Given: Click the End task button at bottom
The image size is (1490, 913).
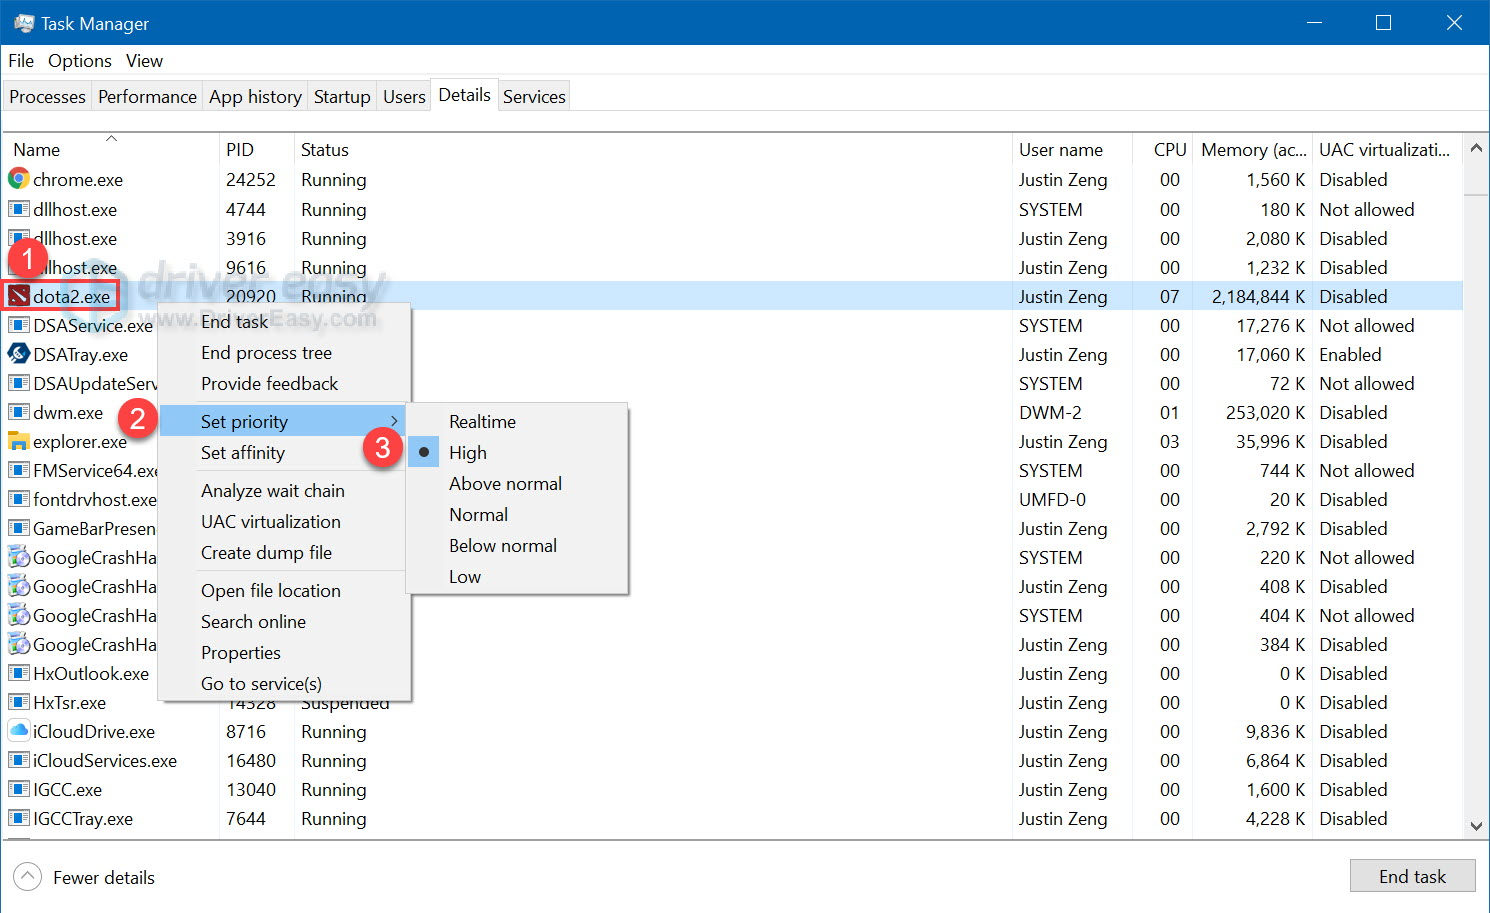Looking at the screenshot, I should 1412,876.
